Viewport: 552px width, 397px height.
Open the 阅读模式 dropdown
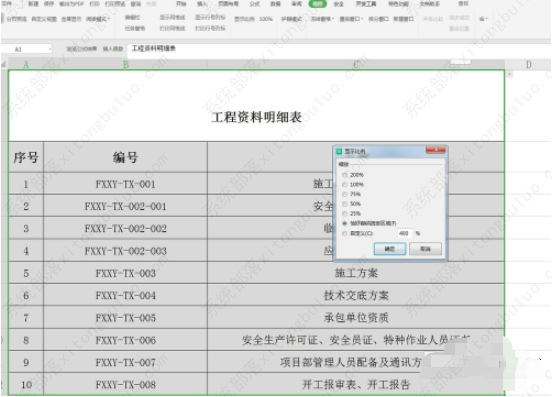point(98,19)
